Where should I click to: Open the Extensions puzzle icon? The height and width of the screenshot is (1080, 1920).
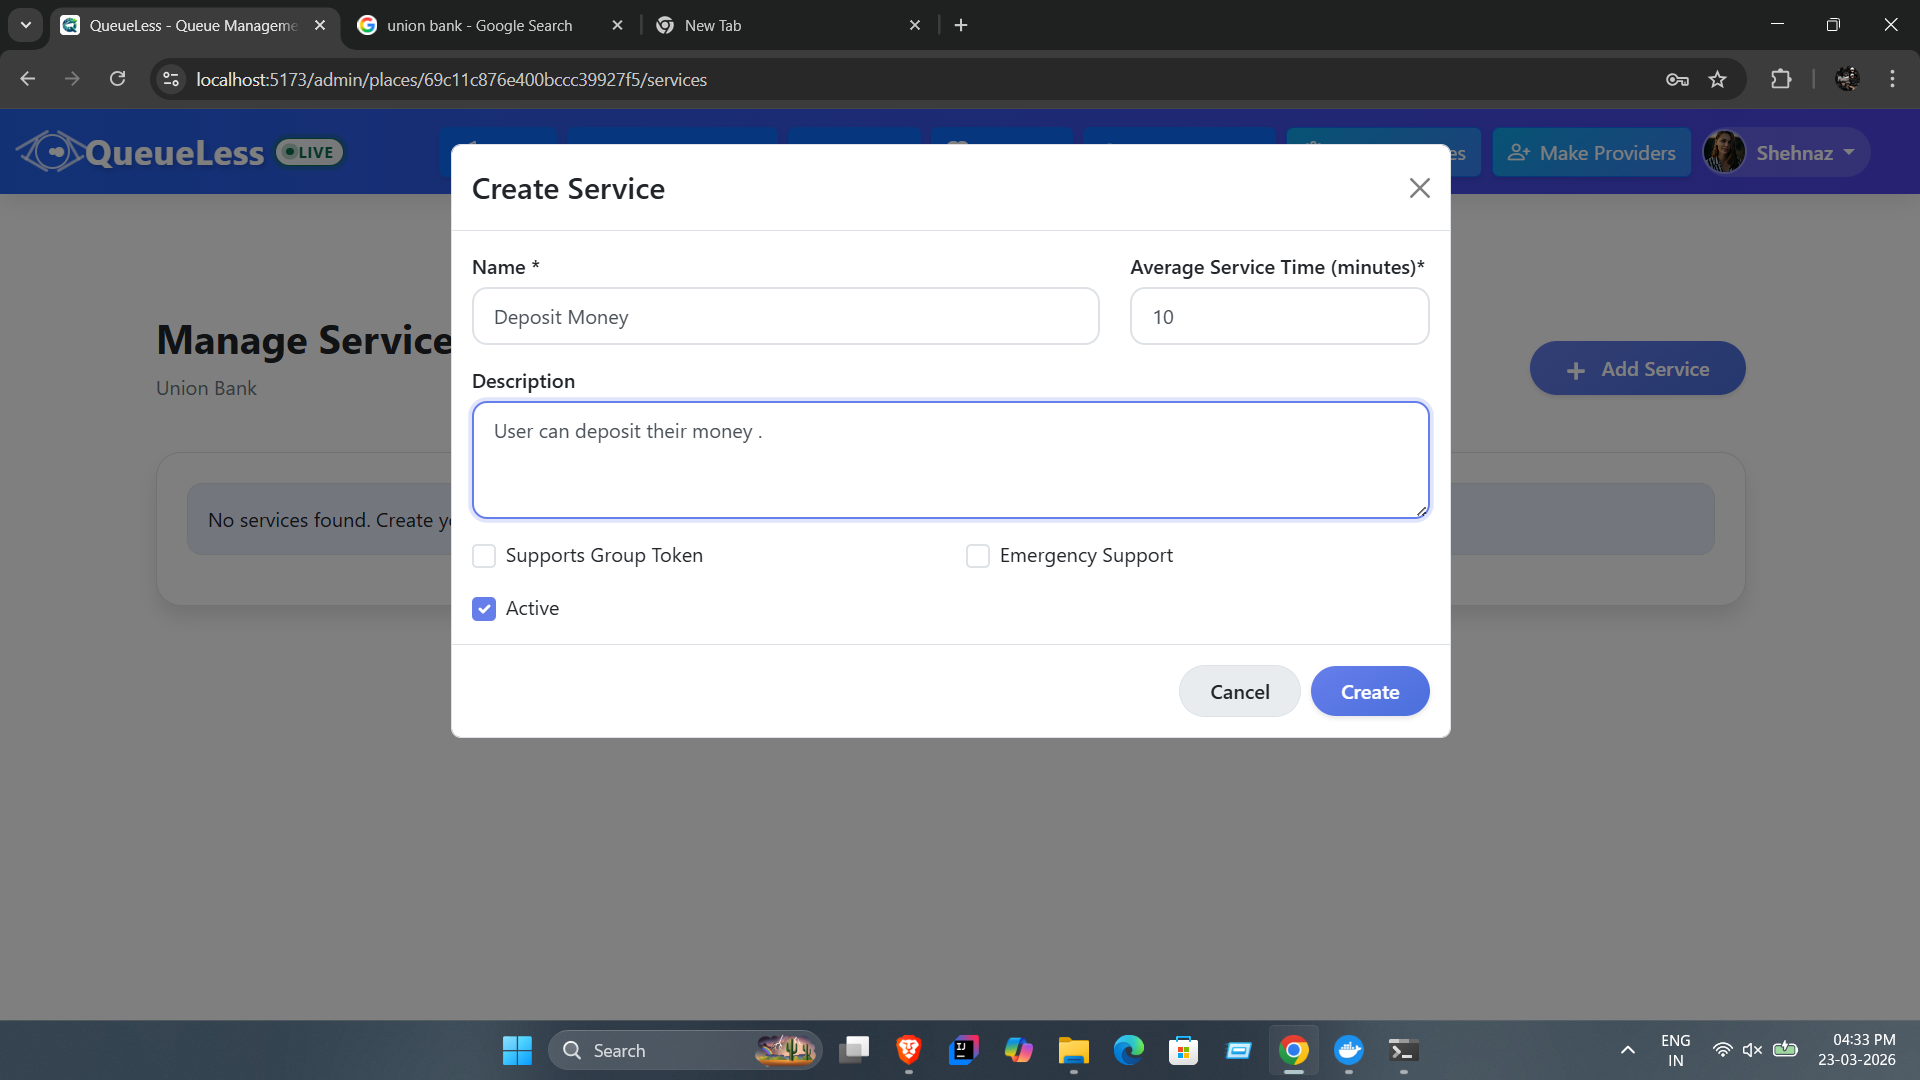pyautogui.click(x=1781, y=79)
